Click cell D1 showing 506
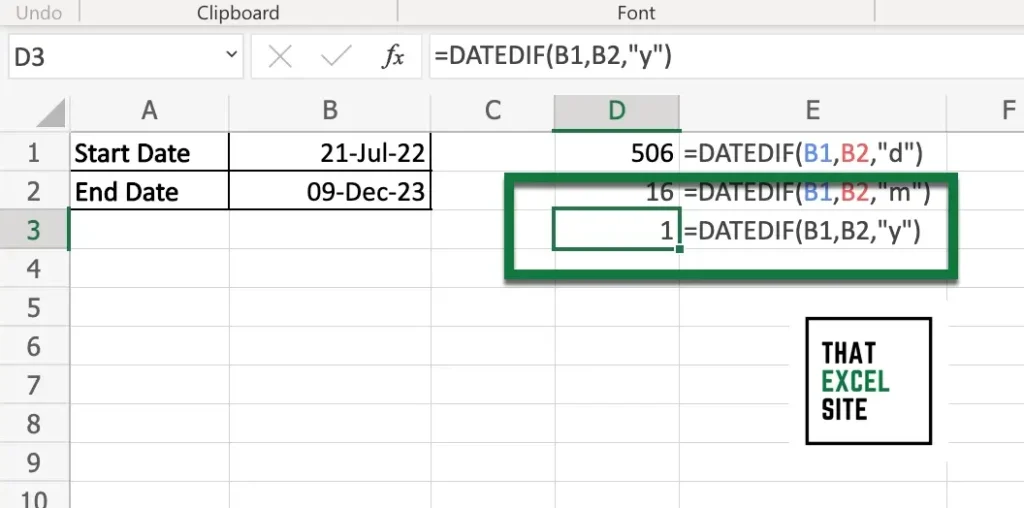1024x508 pixels. [x=617, y=153]
